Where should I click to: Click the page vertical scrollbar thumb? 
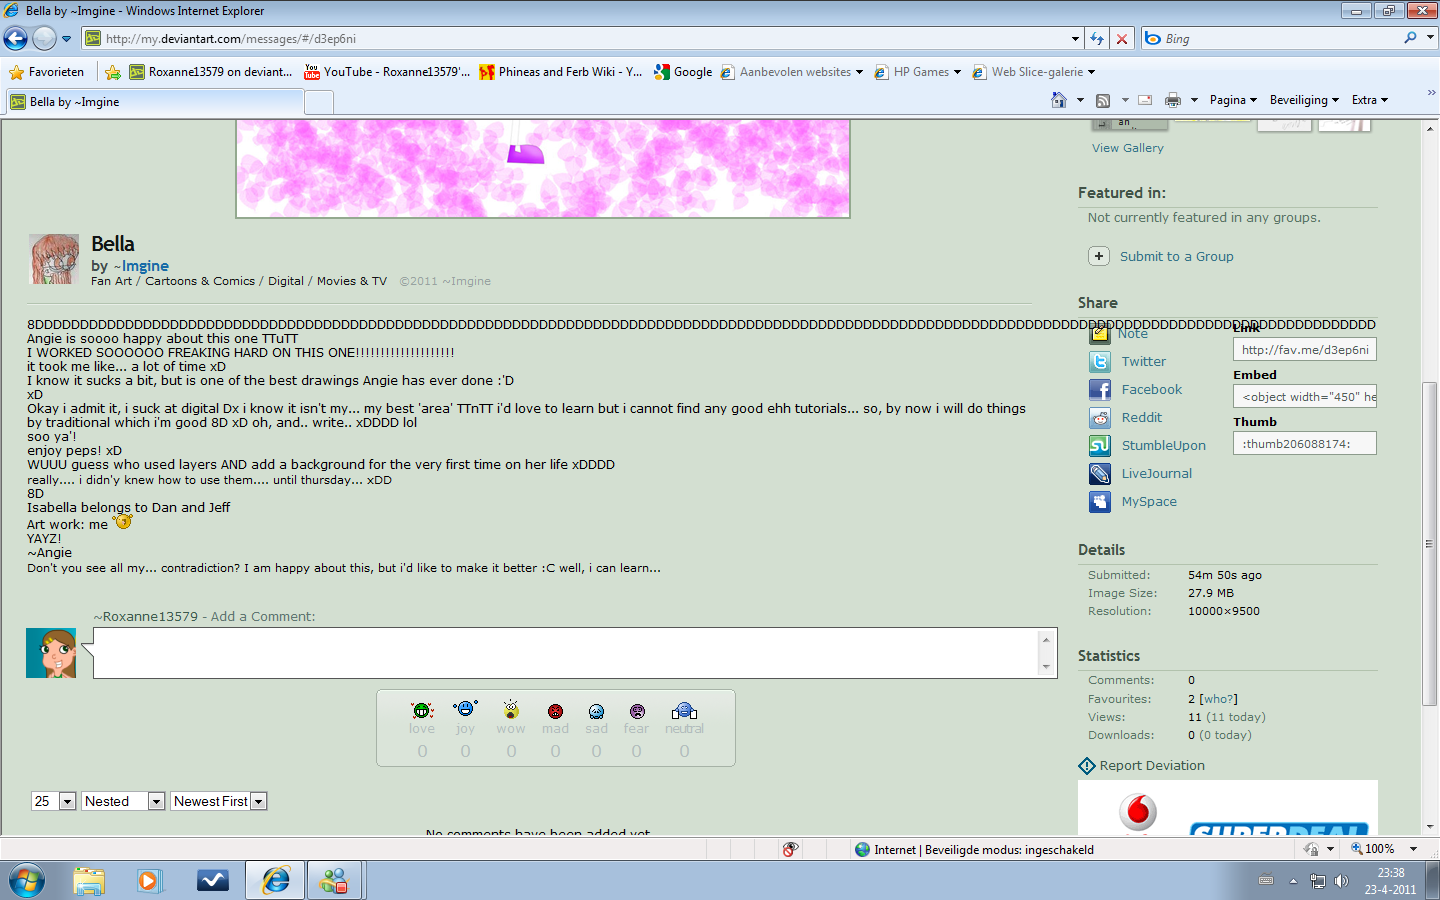click(1430, 544)
